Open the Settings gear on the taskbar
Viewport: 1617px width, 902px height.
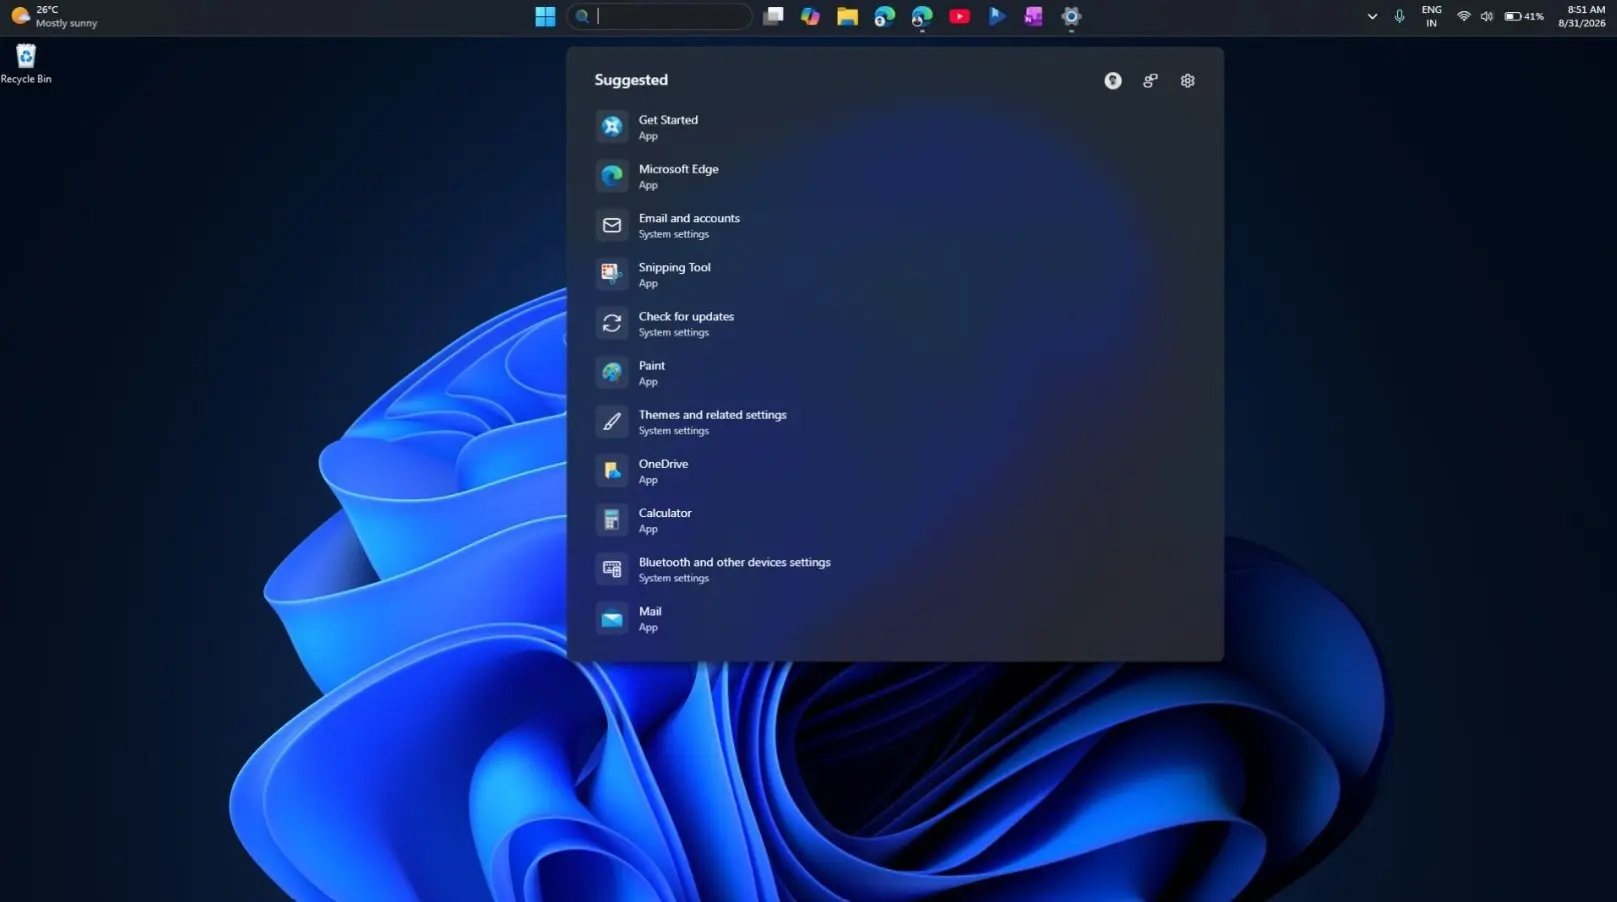(x=1071, y=16)
